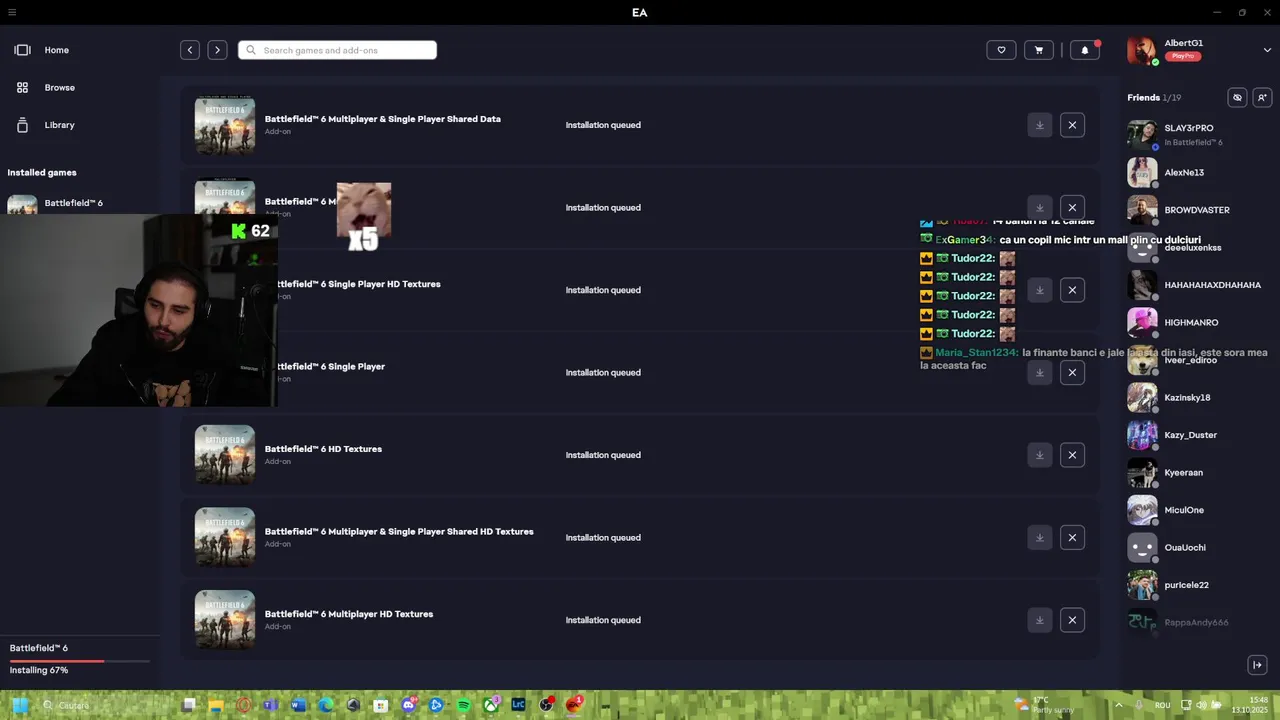Open Windows Start menu
The image size is (1280, 720).
click(19, 705)
